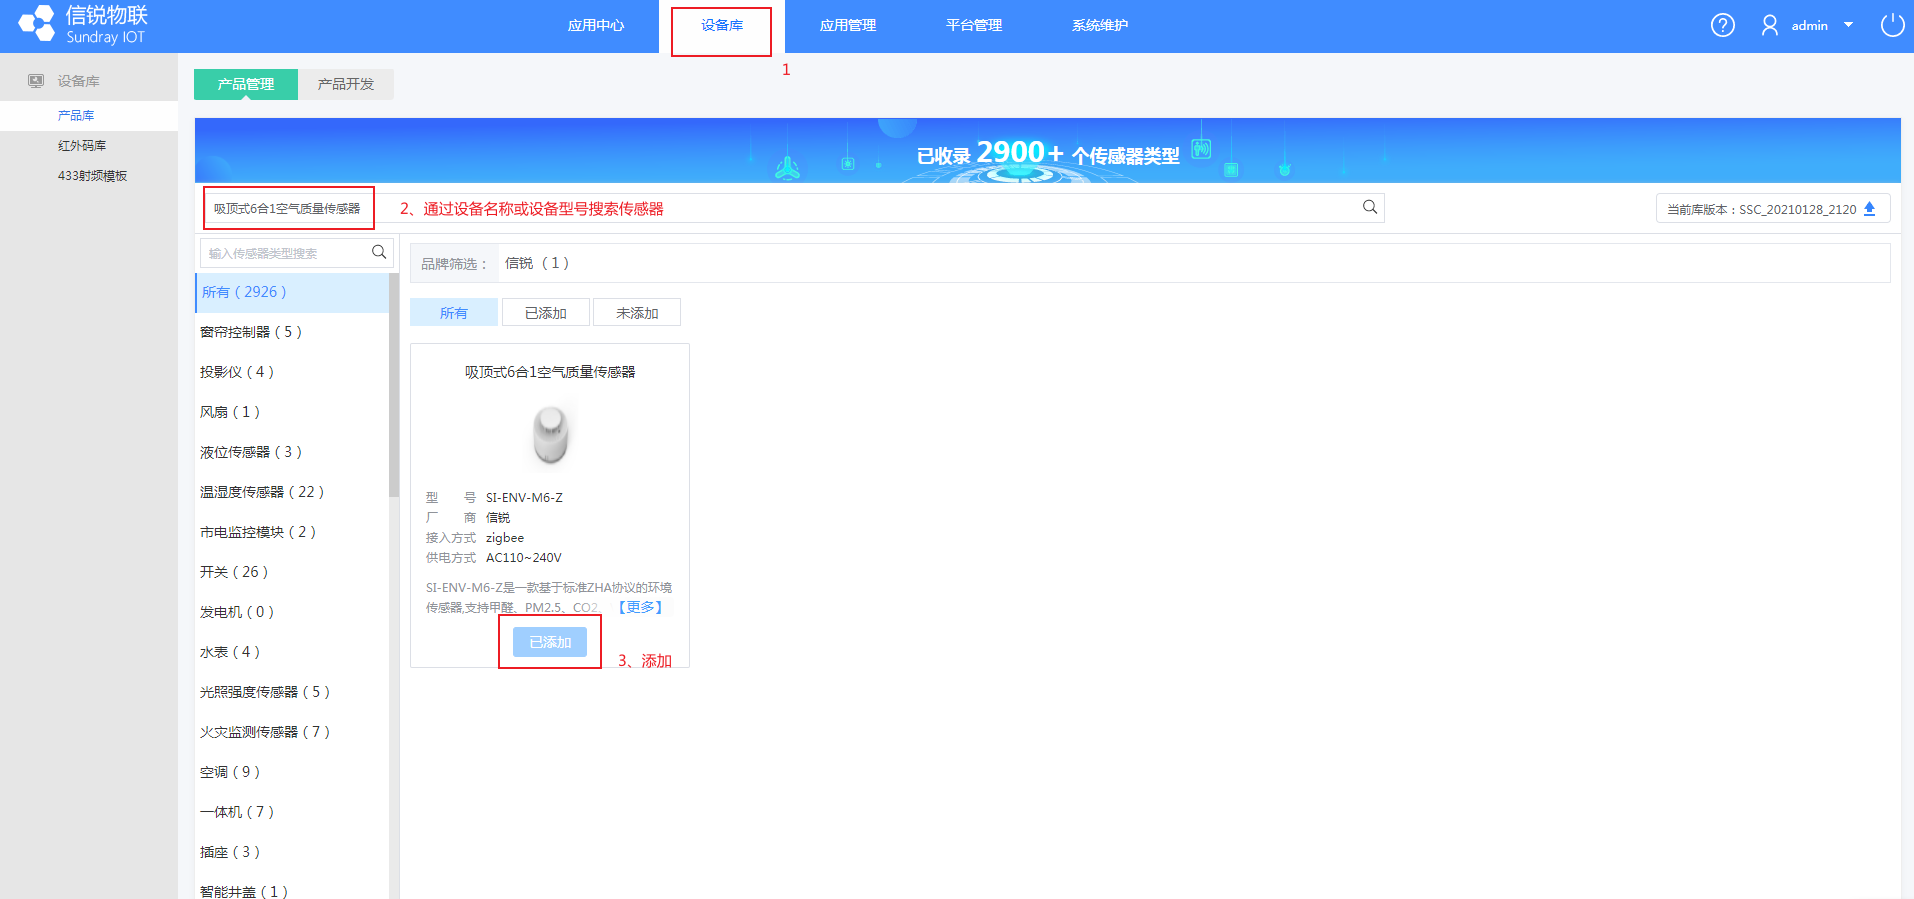Select the 未添加 filter option

[x=637, y=313]
